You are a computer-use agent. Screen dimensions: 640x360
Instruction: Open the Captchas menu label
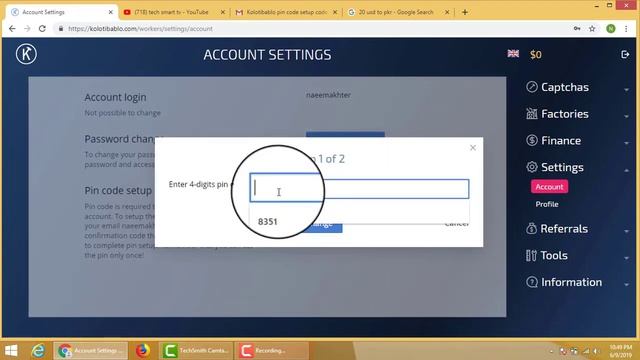[565, 87]
